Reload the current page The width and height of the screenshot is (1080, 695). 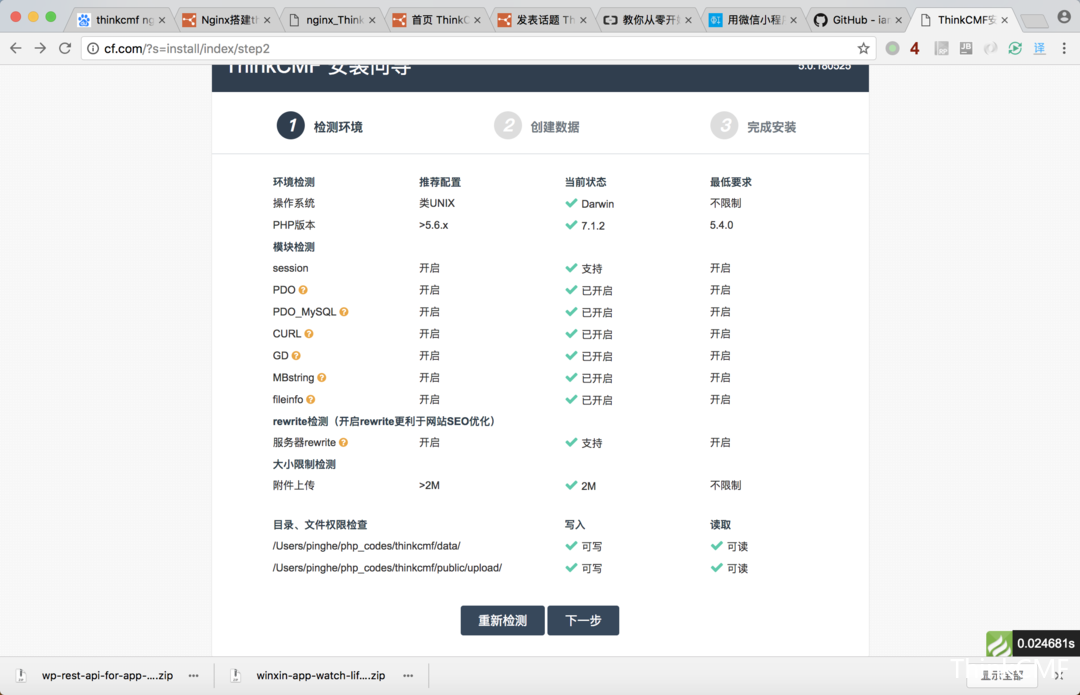[x=65, y=48]
